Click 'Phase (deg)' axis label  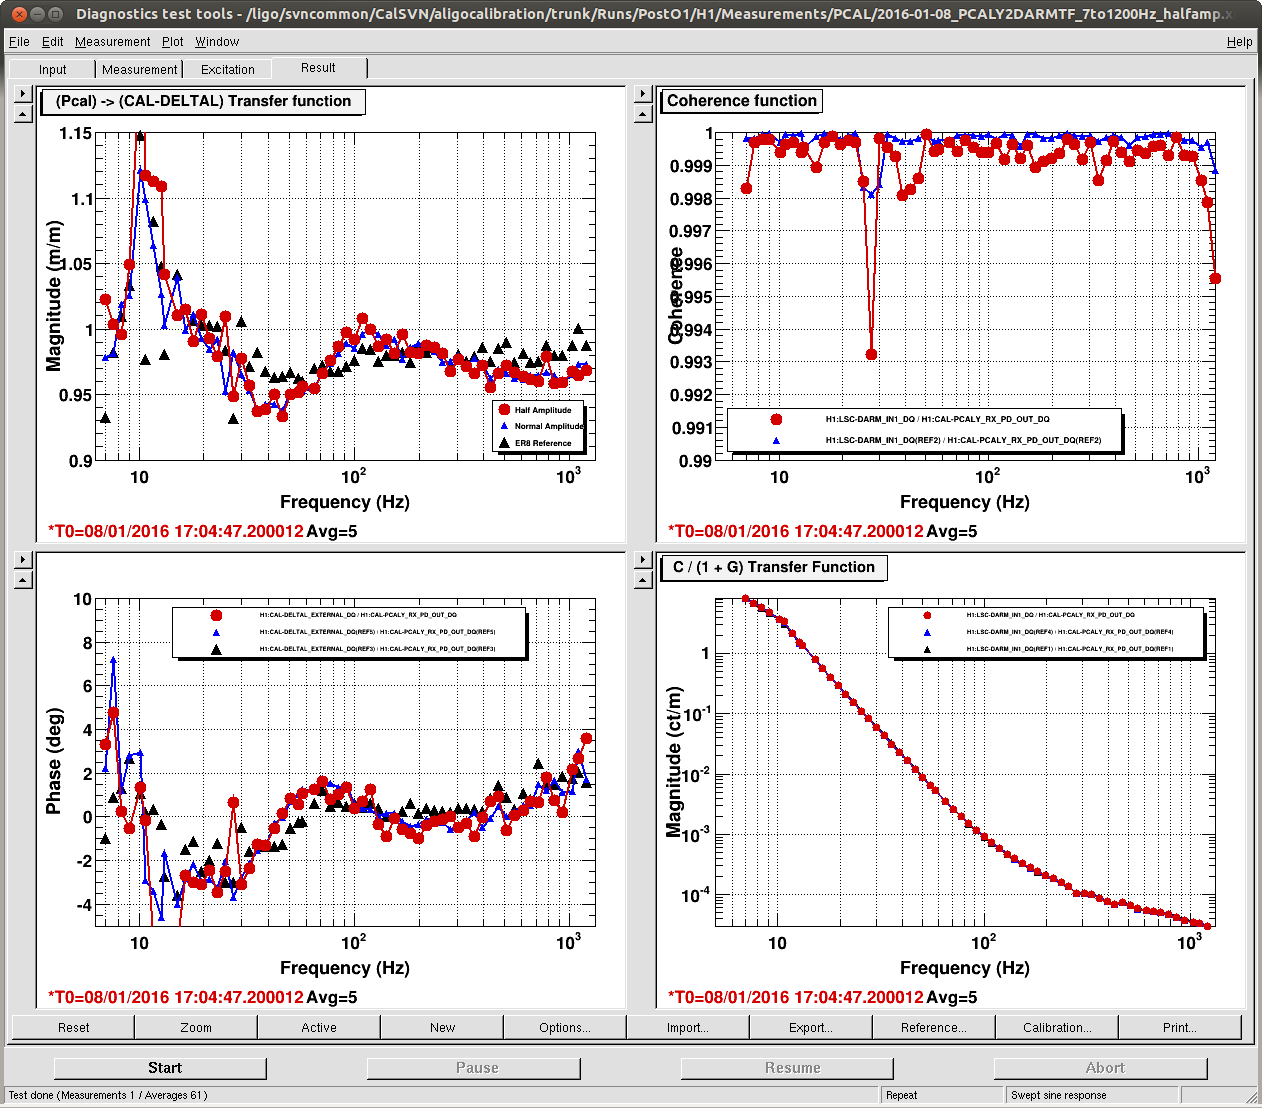tap(54, 761)
